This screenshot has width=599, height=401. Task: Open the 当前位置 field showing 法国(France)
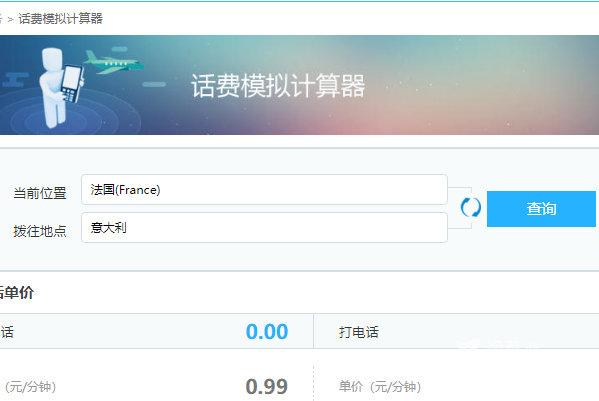click(264, 189)
